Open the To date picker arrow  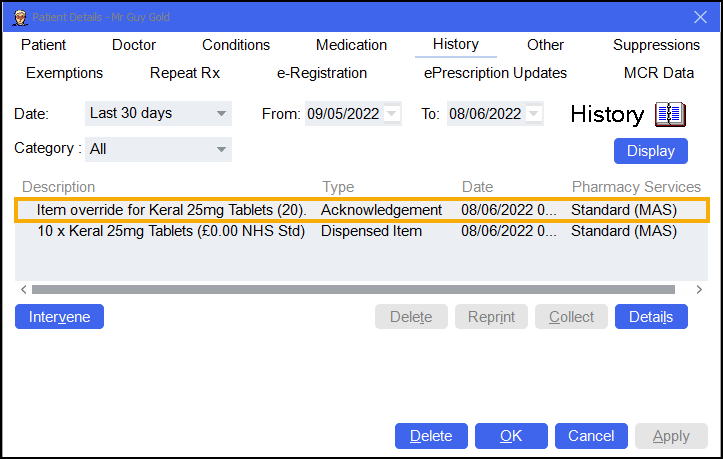(535, 114)
